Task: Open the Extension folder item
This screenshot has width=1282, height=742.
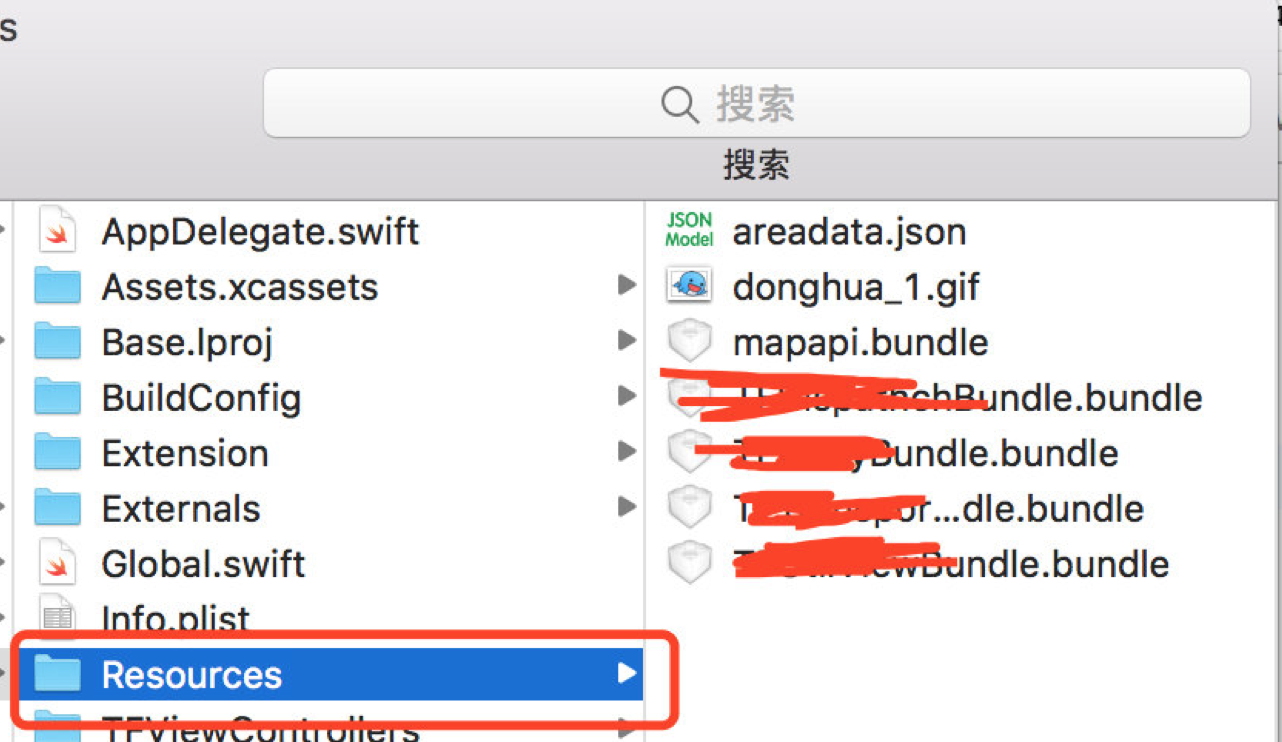Action: [185, 453]
